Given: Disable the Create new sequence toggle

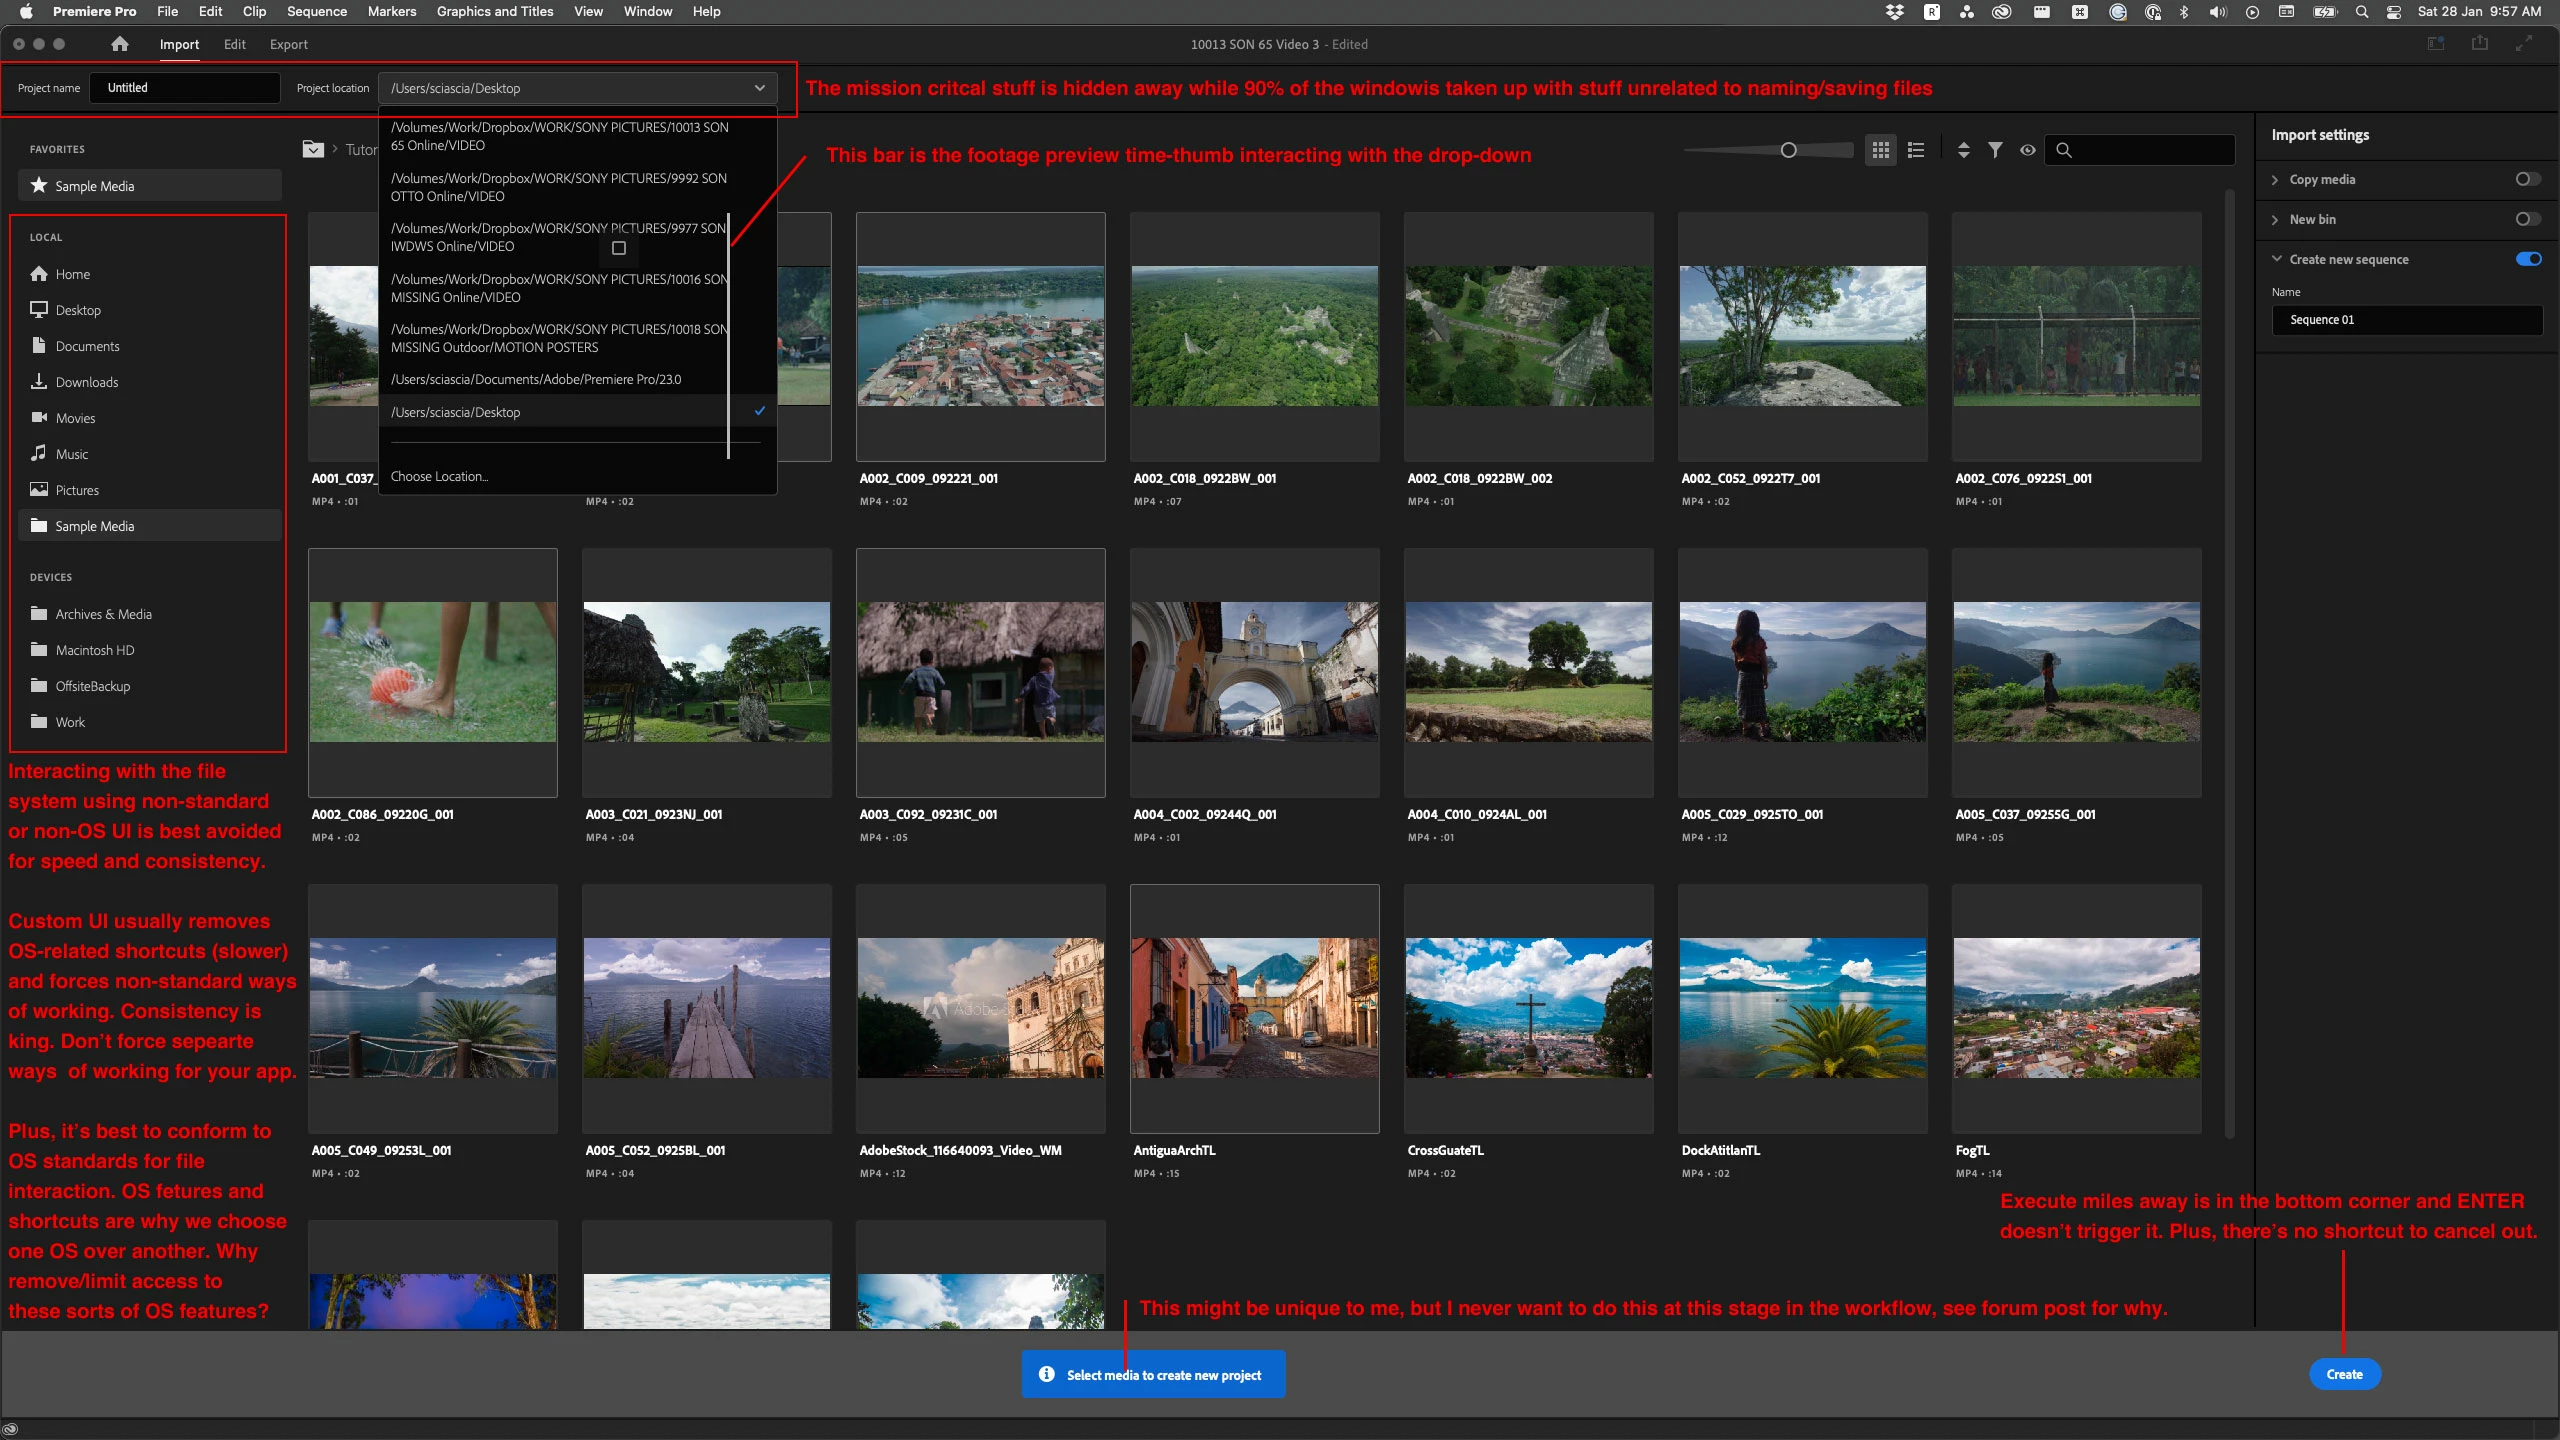Looking at the screenshot, I should [2527, 259].
